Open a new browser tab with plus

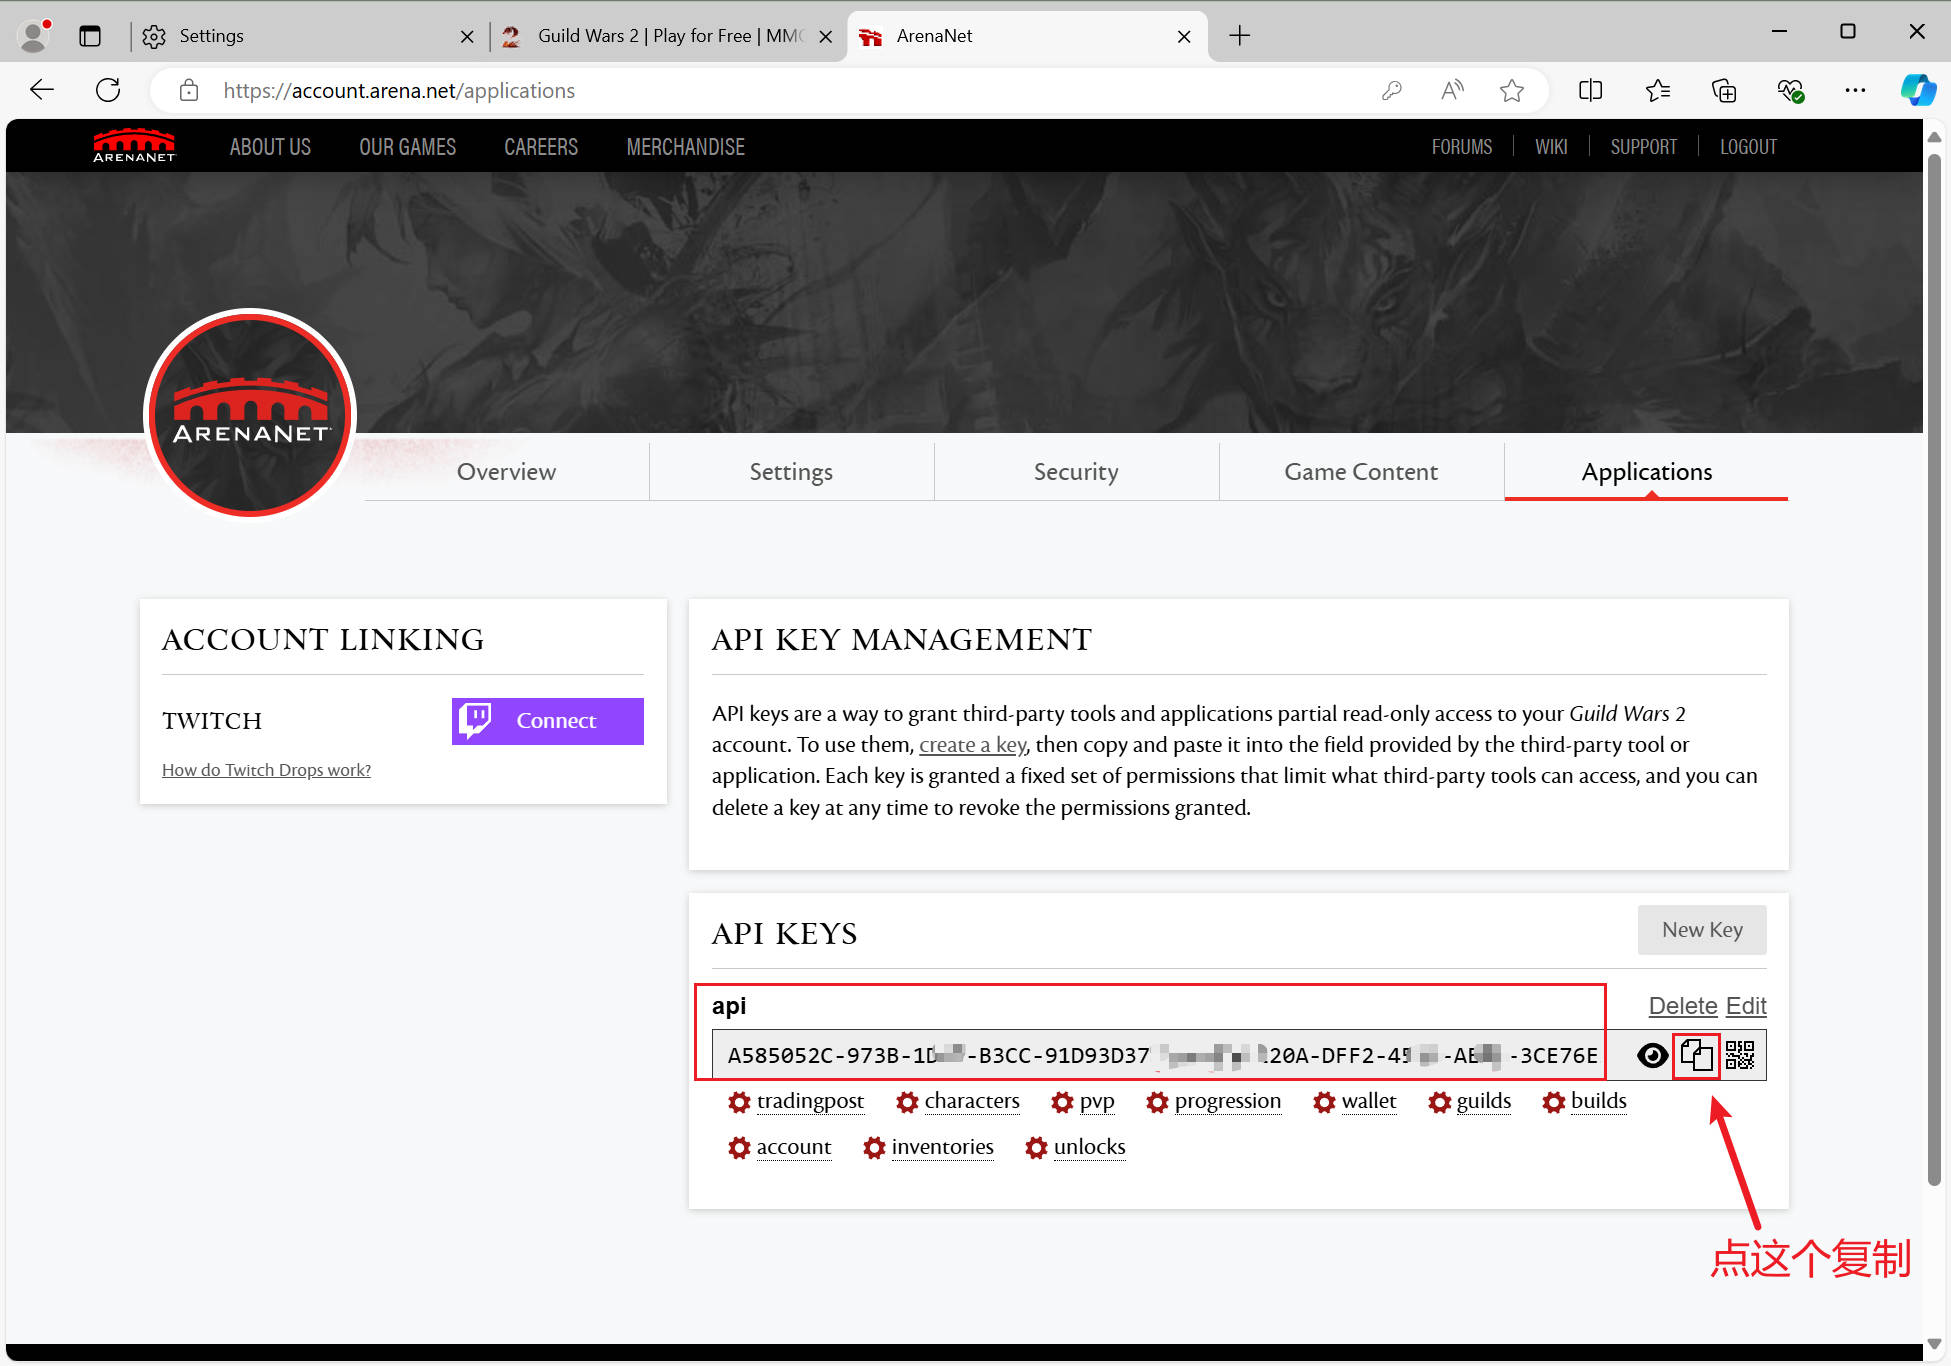(1239, 36)
